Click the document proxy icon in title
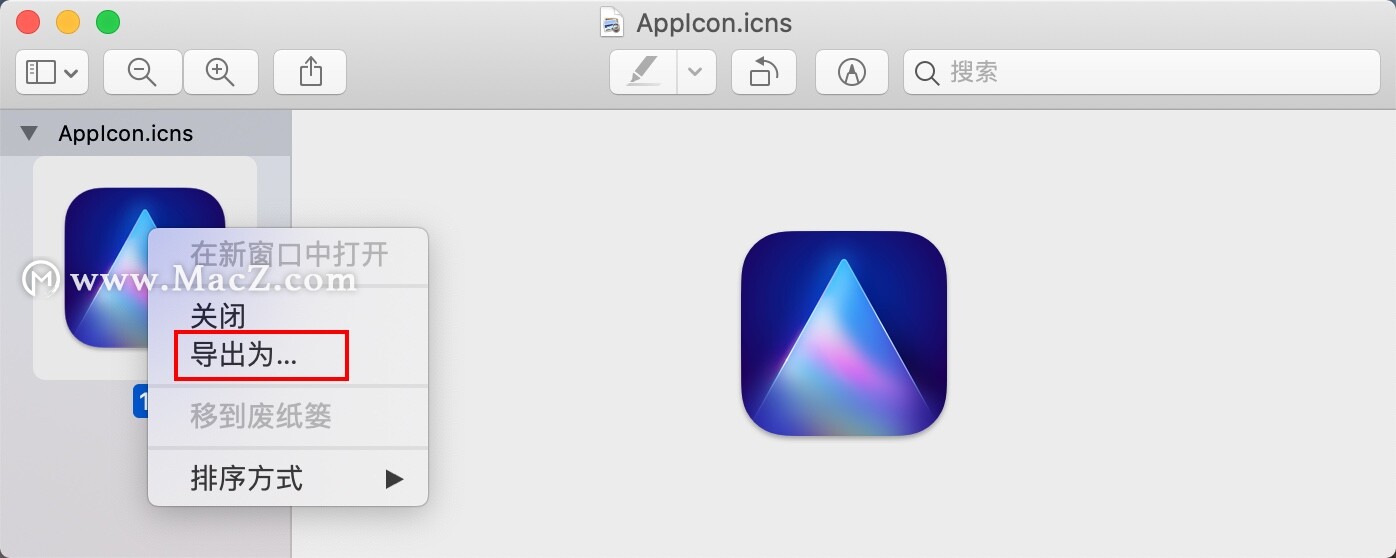Viewport: 1396px width, 558px height. pyautogui.click(x=611, y=21)
